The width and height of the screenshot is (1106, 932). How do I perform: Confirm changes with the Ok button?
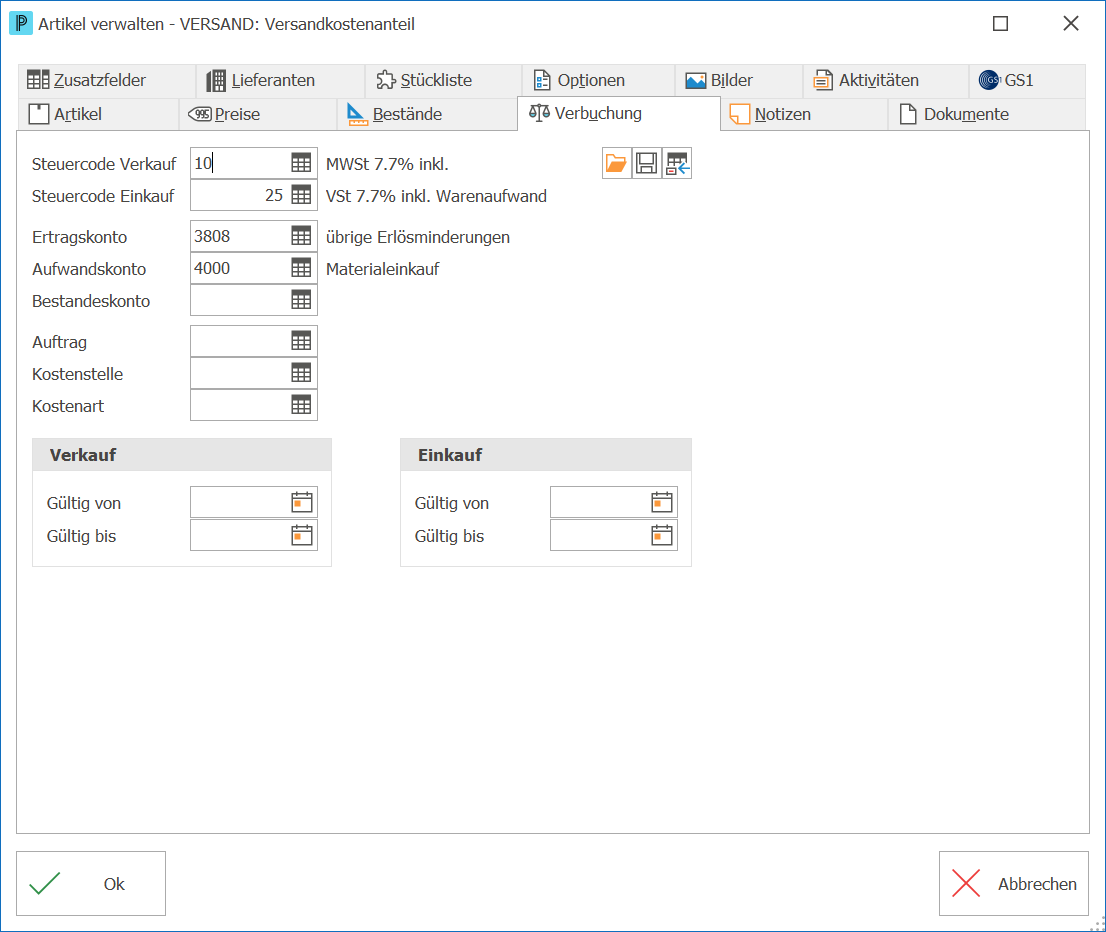[x=91, y=883]
